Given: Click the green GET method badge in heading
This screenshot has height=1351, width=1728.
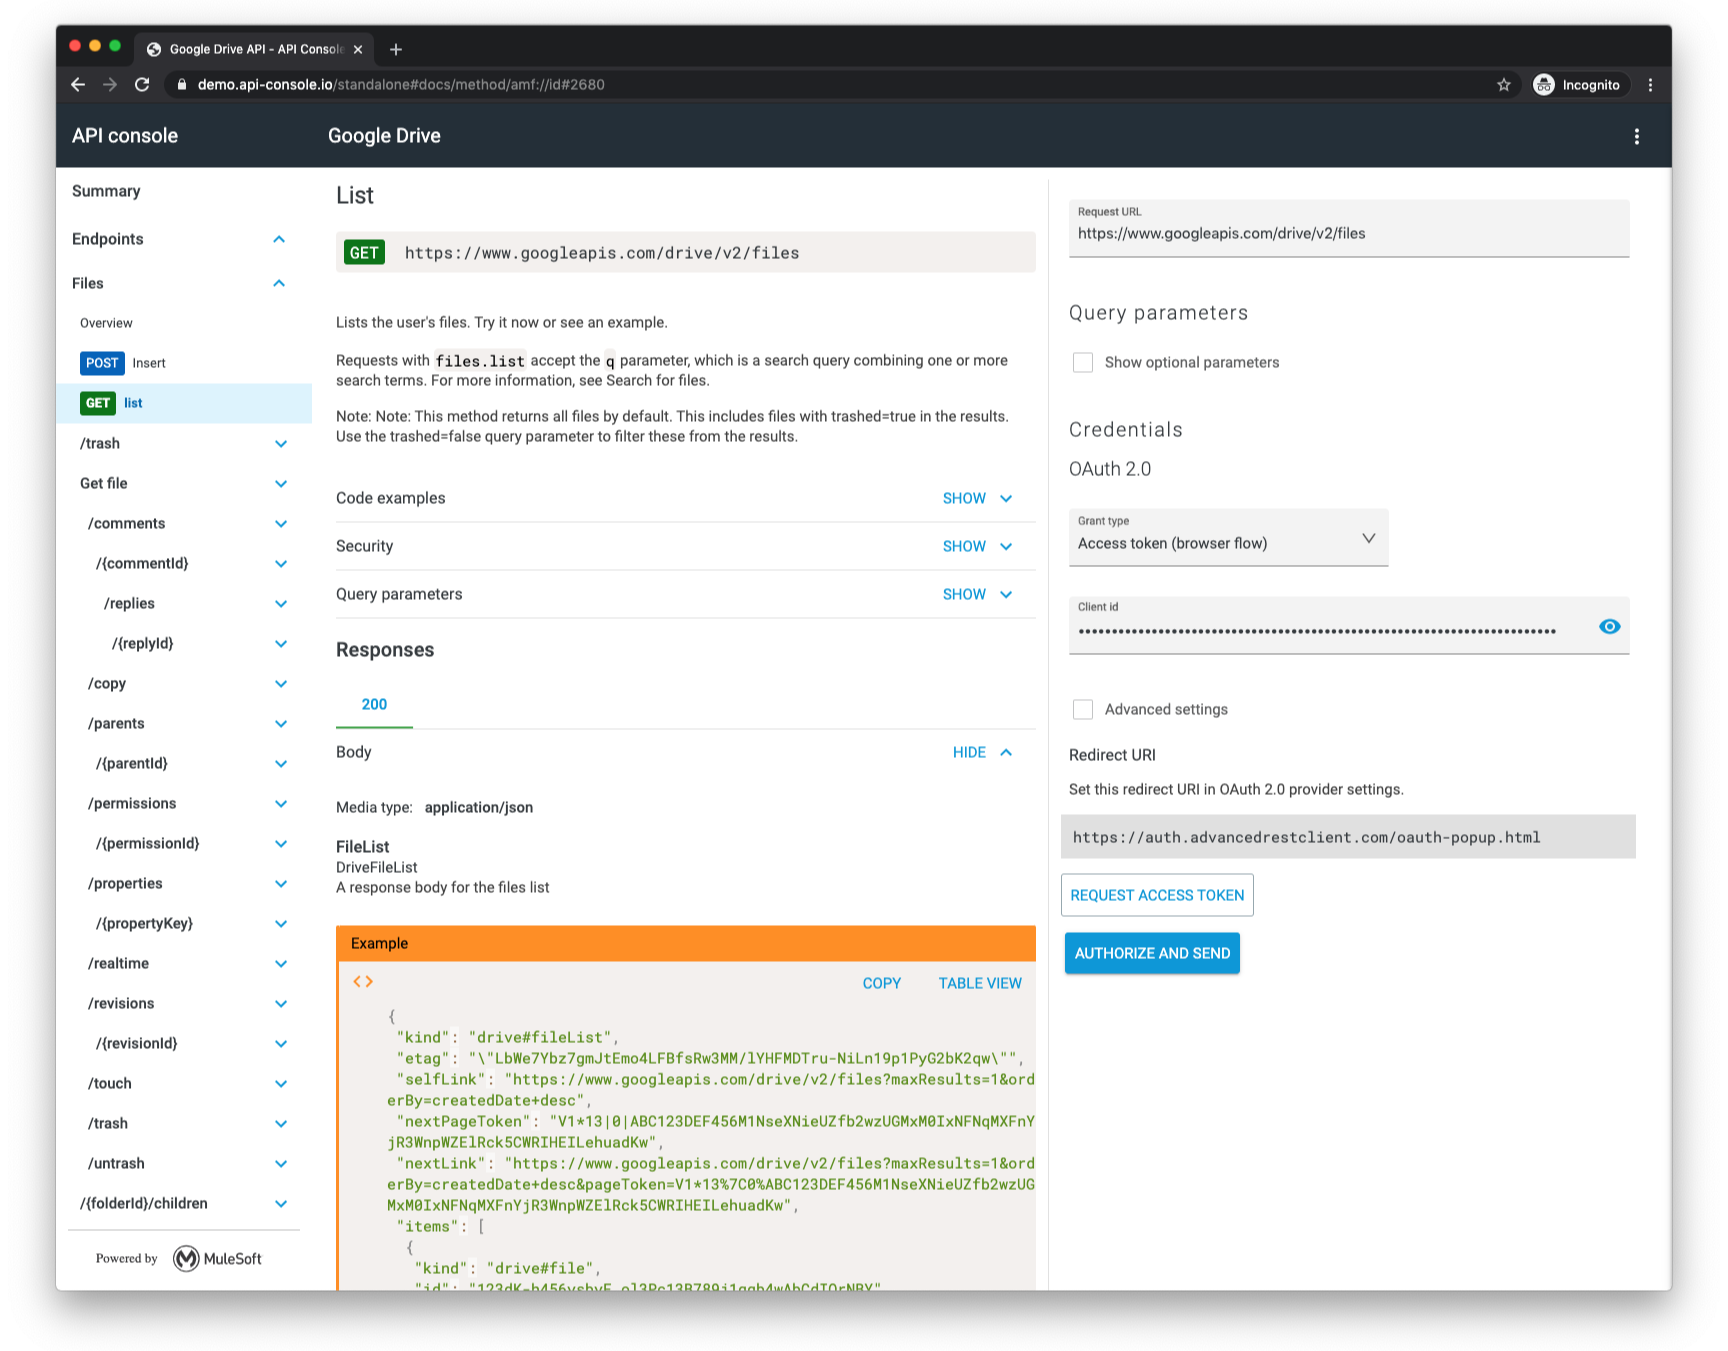Looking at the screenshot, I should 364,253.
